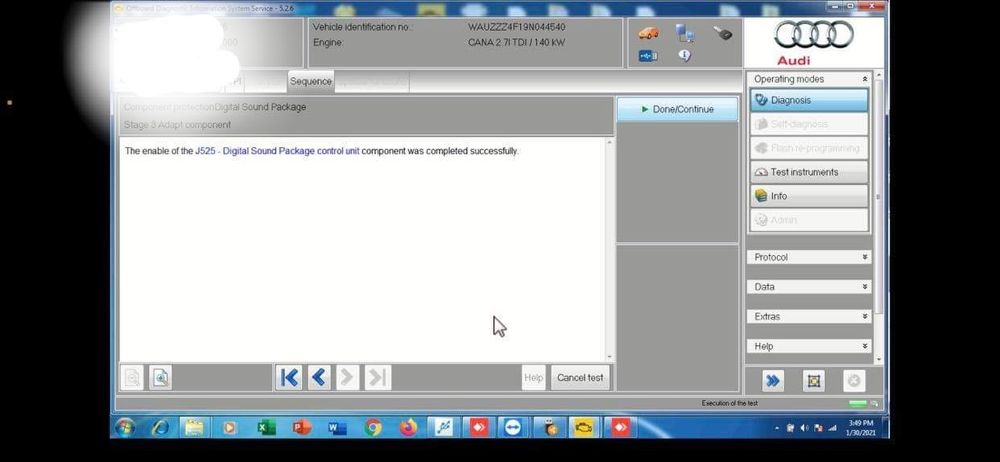The image size is (1000, 462).
Task: Open the Info operating mode
Action: coord(809,196)
